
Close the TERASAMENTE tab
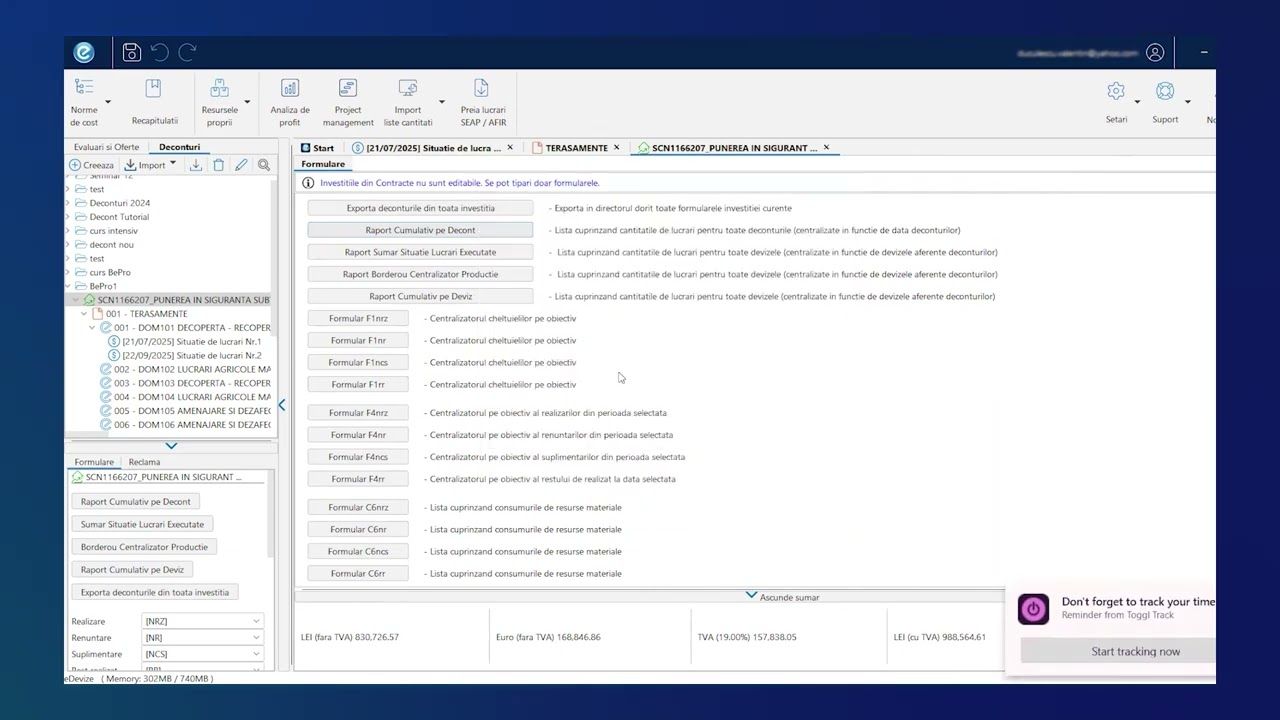click(x=616, y=148)
